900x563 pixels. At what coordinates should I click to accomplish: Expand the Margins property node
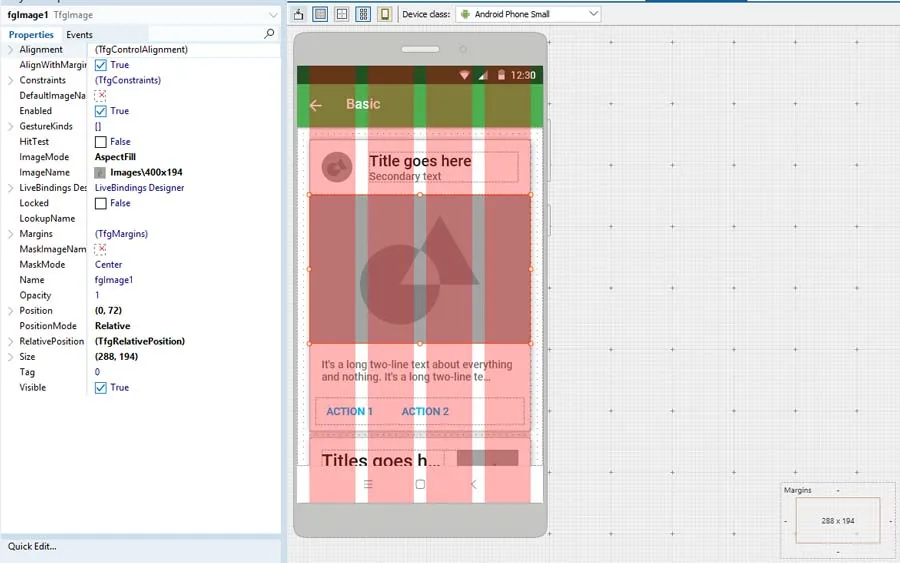tap(10, 234)
